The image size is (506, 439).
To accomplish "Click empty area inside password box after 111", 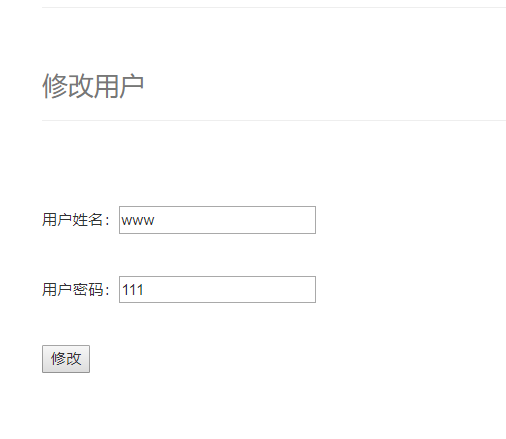I will [230, 289].
